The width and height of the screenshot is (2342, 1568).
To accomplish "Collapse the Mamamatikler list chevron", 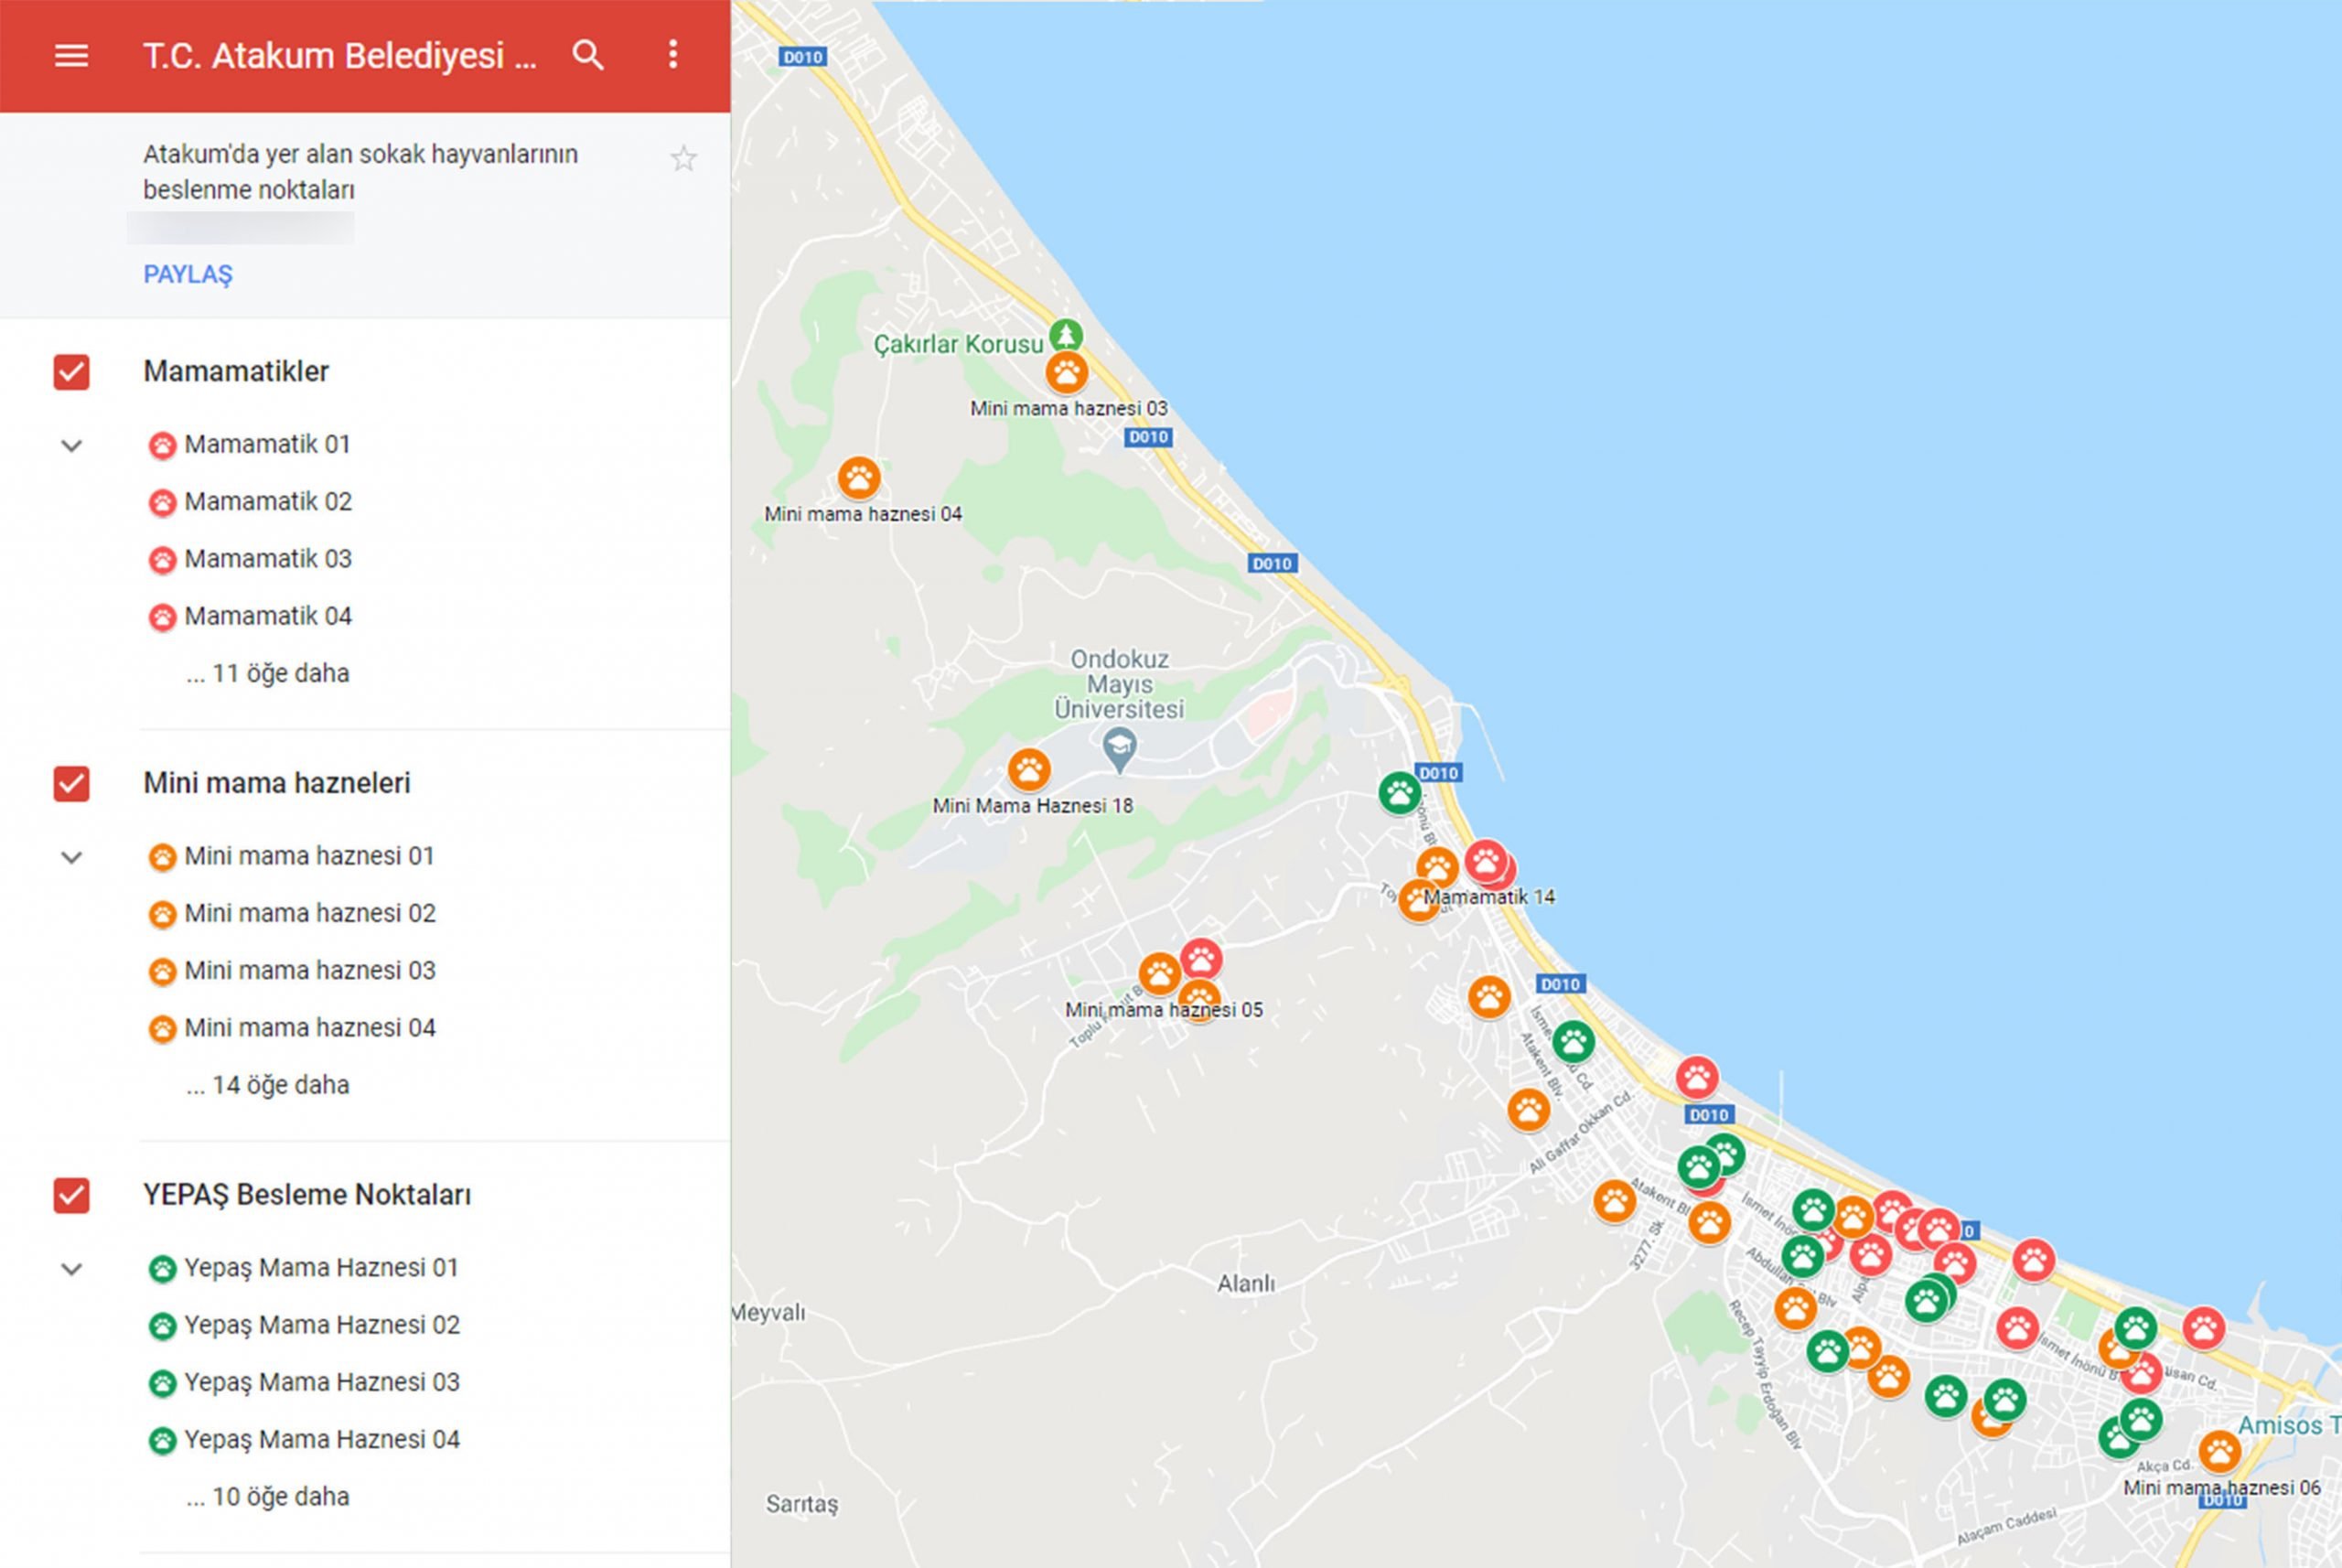I will coord(71,446).
